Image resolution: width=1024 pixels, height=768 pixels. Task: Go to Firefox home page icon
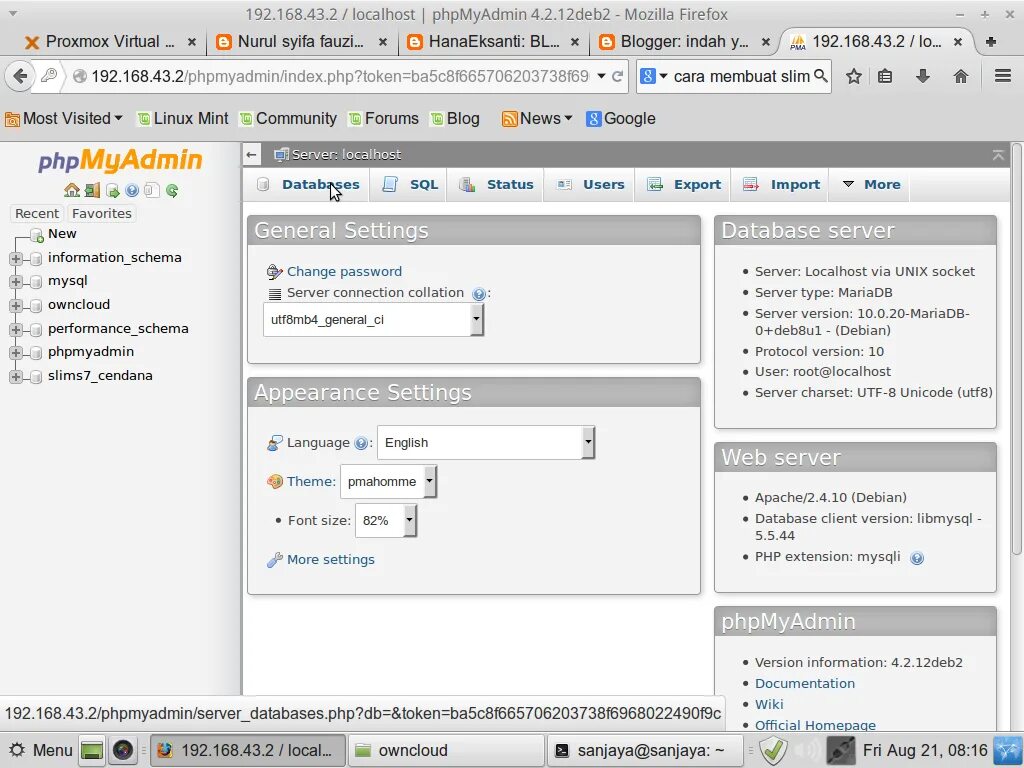tap(961, 76)
